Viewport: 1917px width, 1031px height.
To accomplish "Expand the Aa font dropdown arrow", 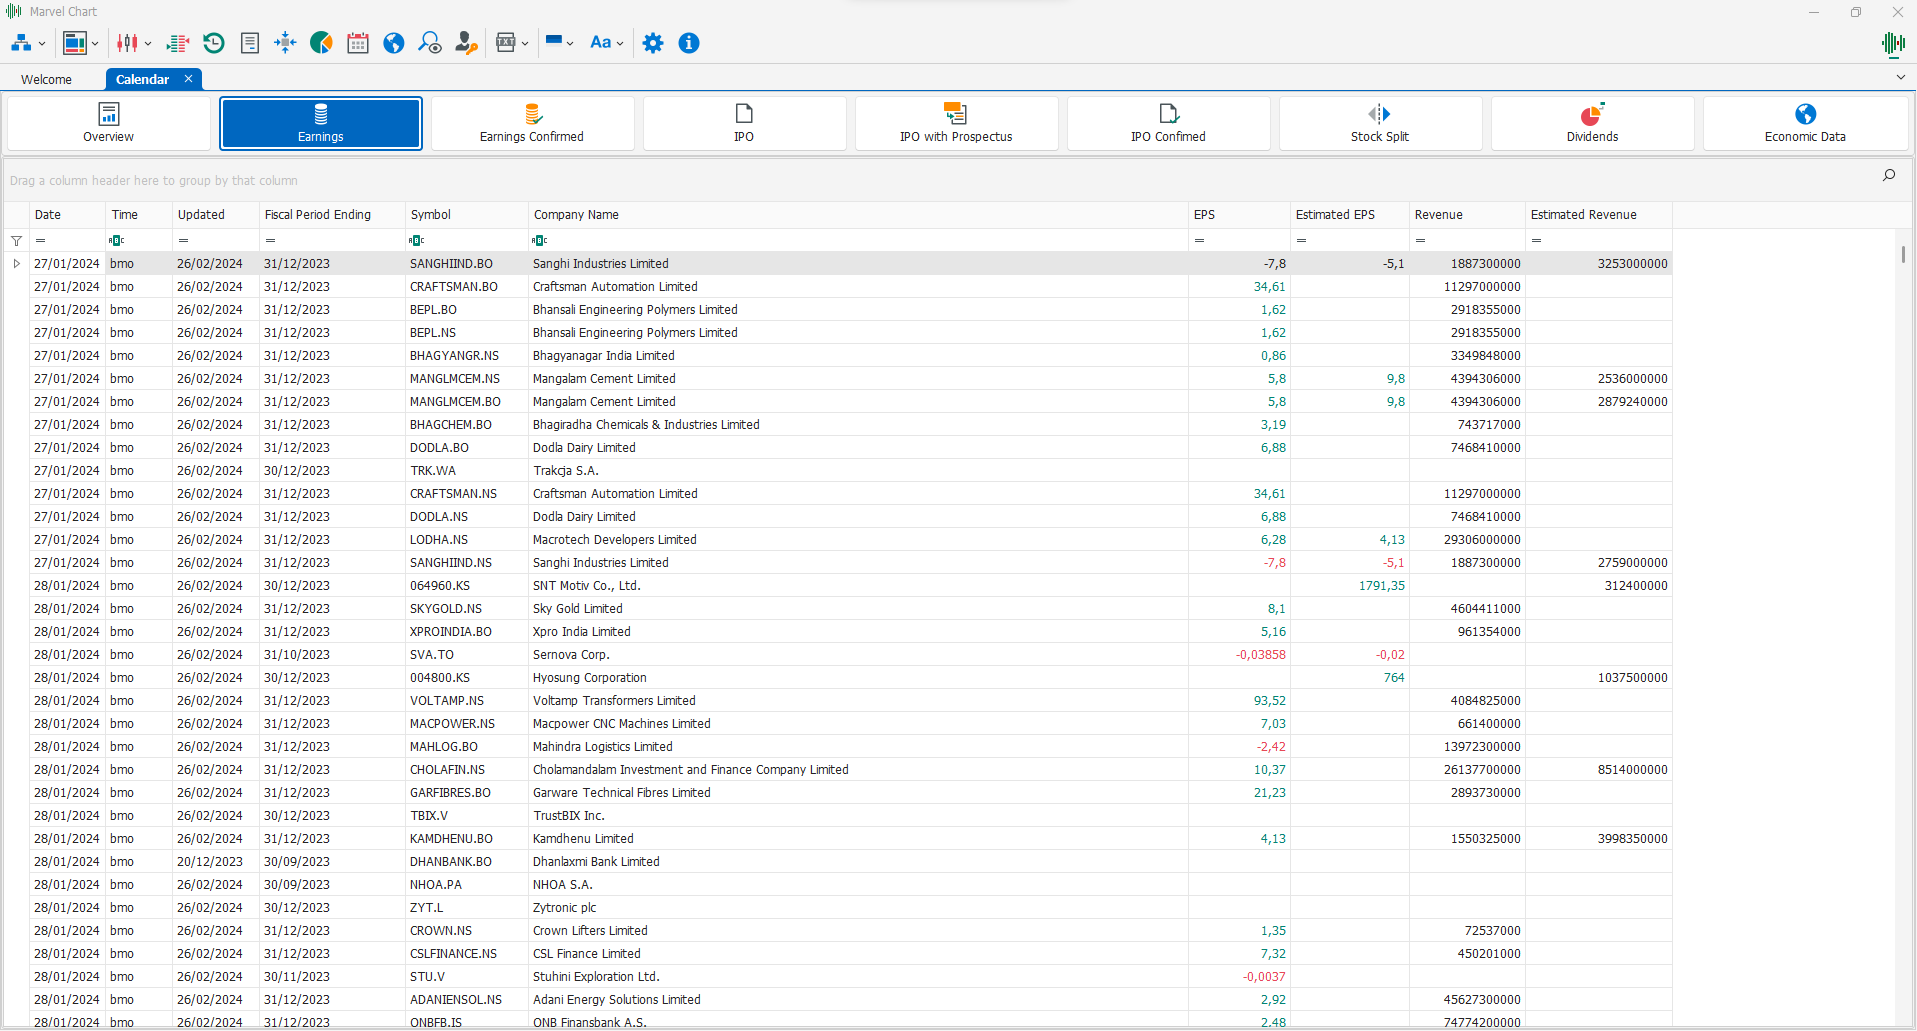I will click(620, 44).
